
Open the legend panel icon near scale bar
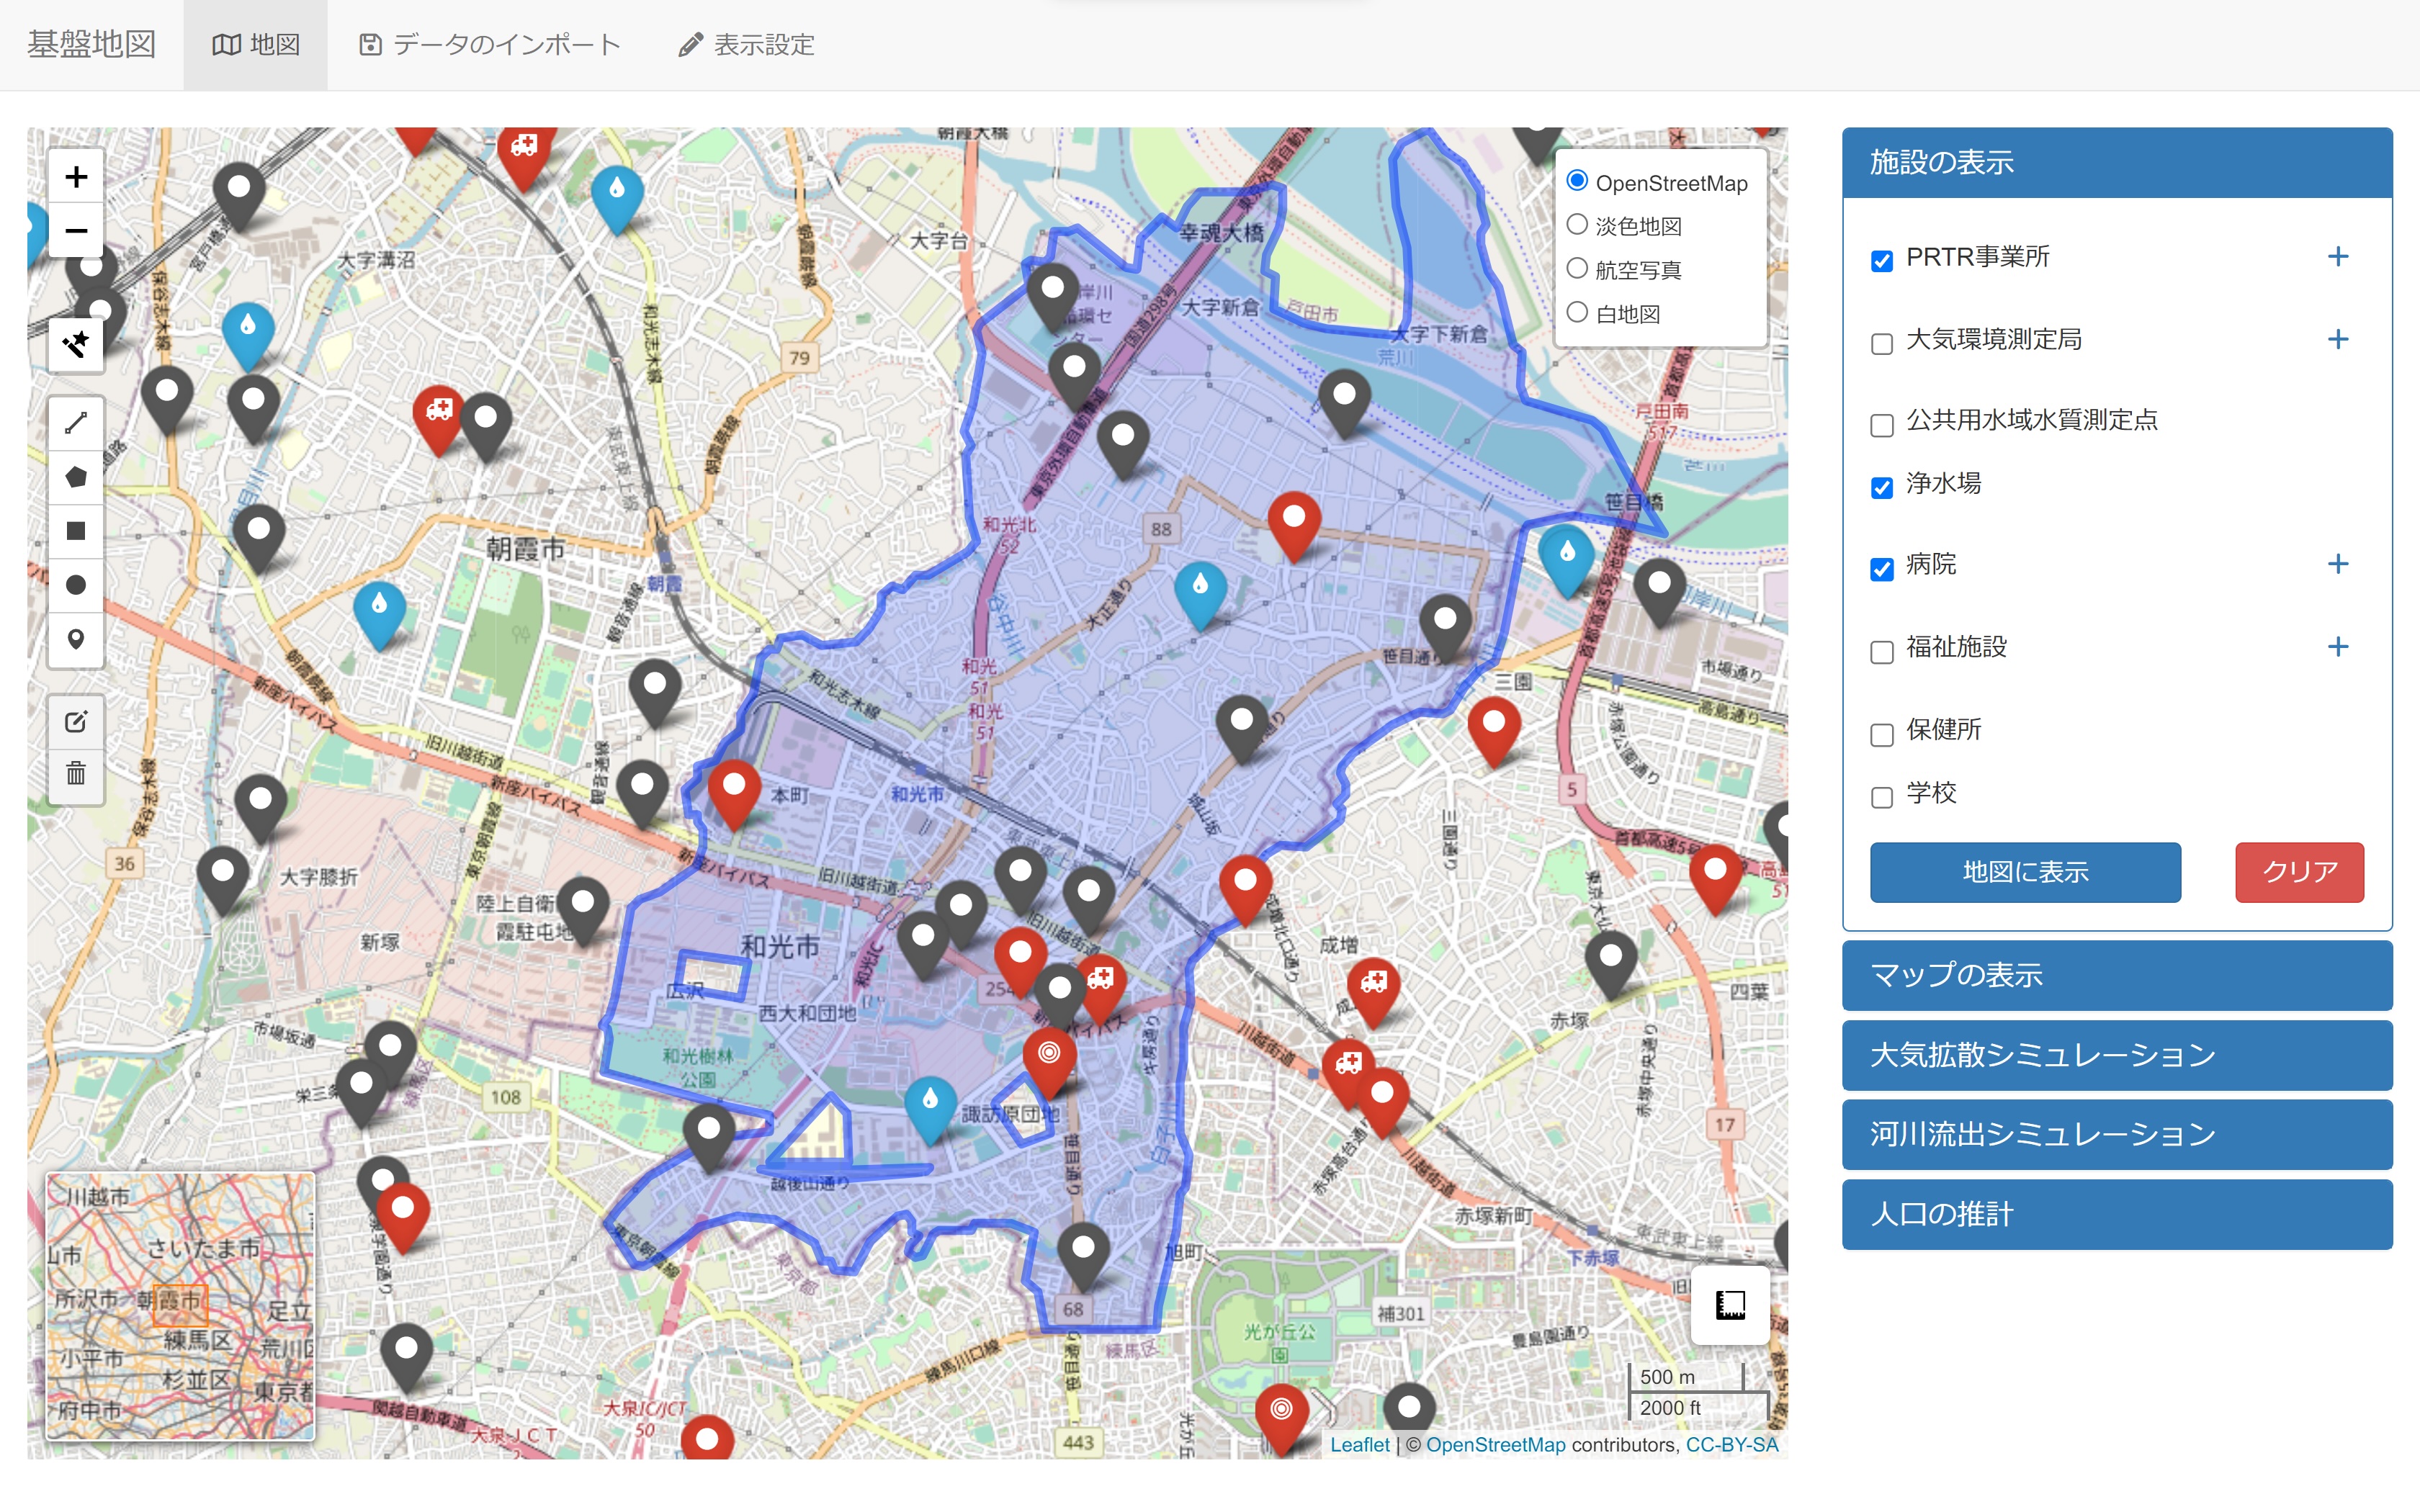pyautogui.click(x=1730, y=1305)
